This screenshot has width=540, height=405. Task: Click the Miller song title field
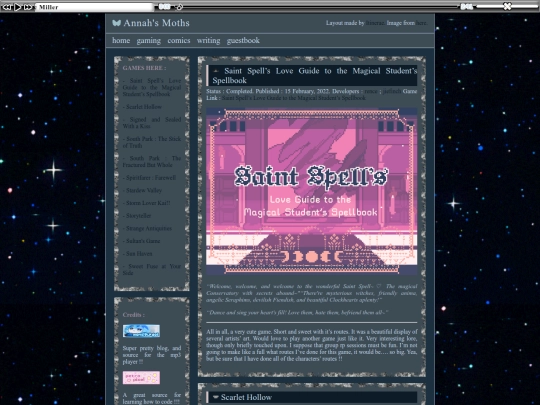pyautogui.click(x=94, y=7)
